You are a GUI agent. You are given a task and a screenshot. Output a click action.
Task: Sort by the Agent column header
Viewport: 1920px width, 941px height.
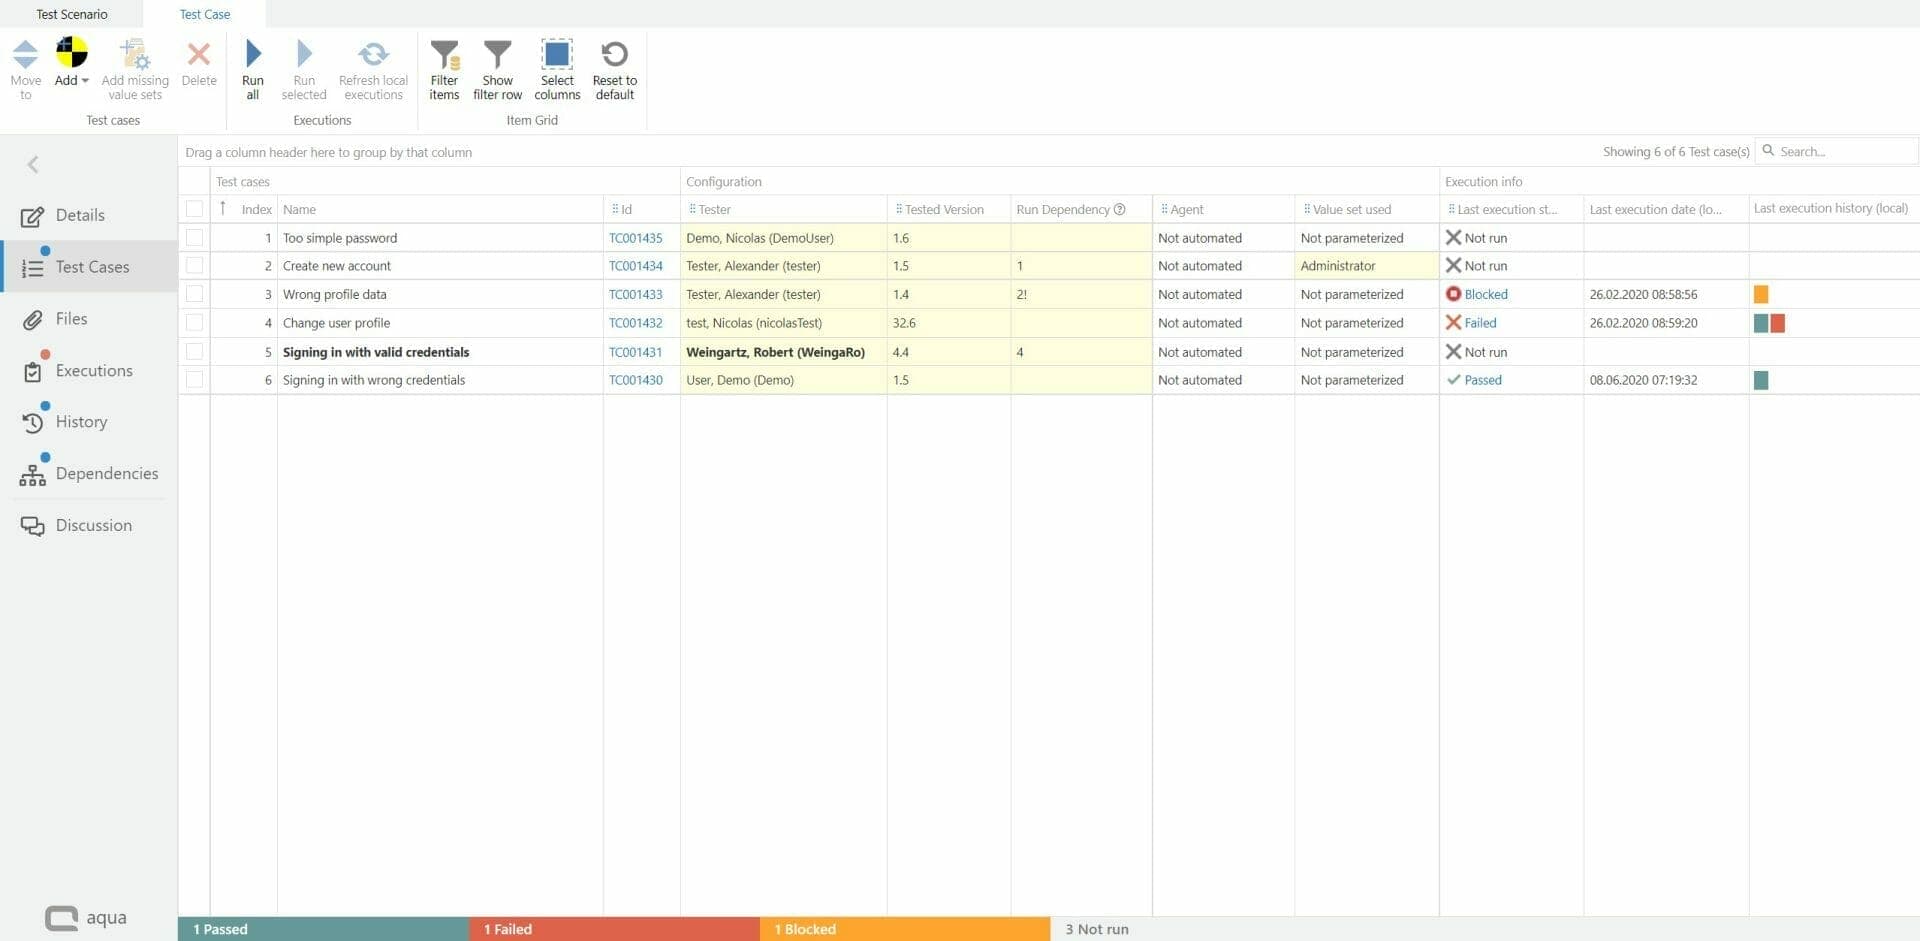pyautogui.click(x=1223, y=209)
